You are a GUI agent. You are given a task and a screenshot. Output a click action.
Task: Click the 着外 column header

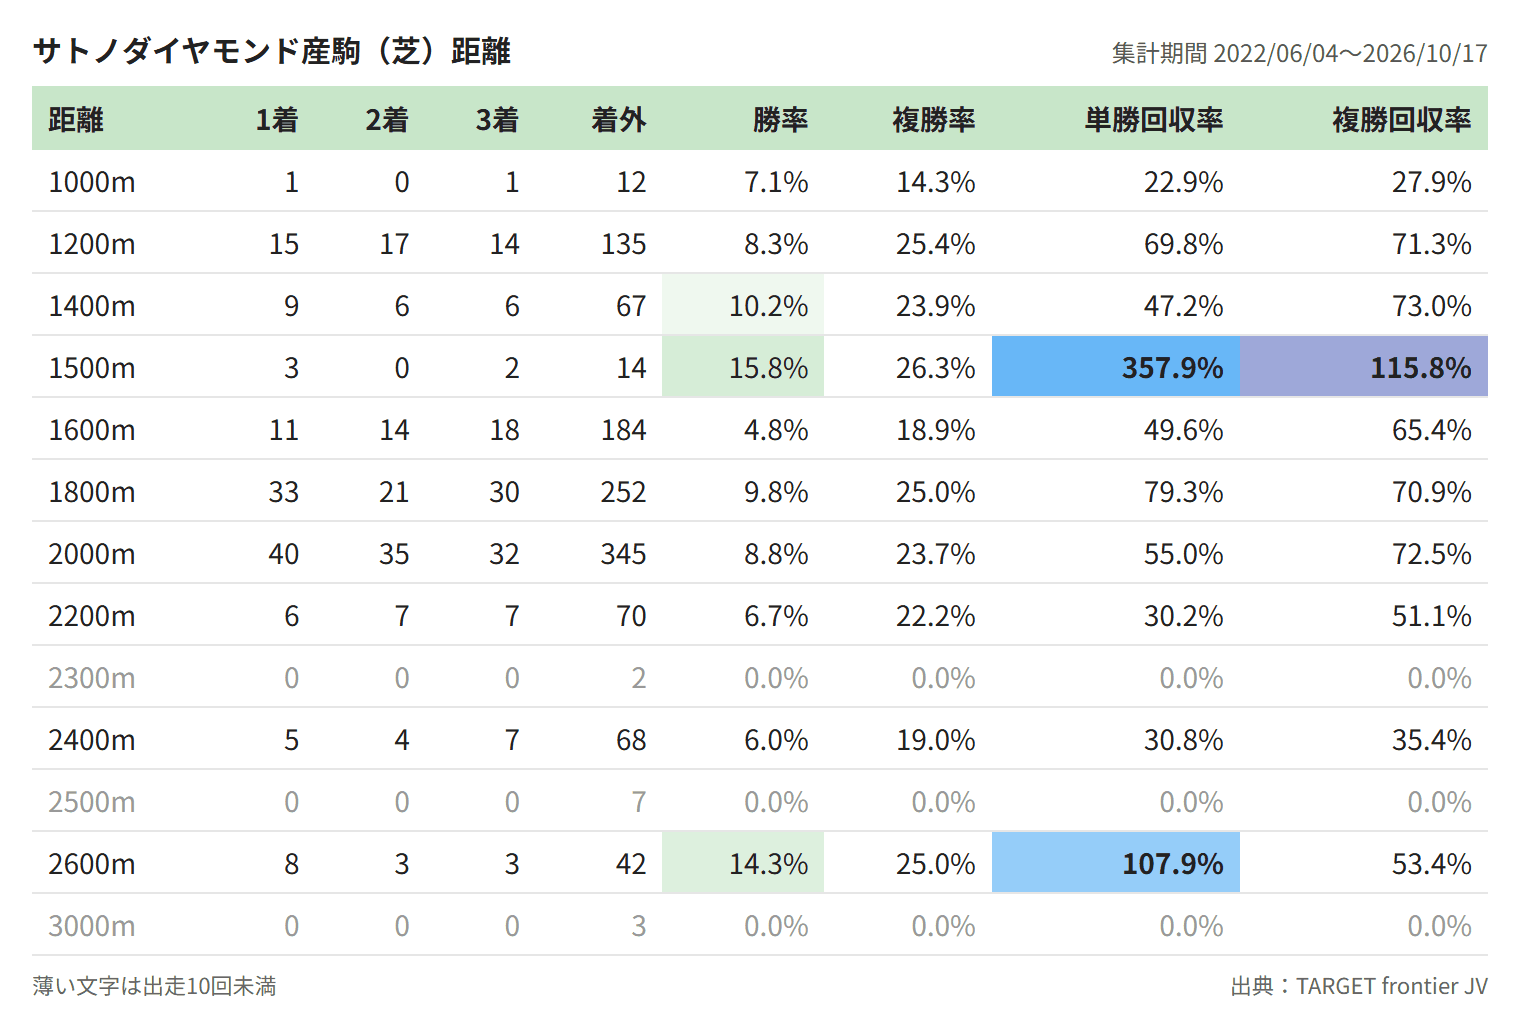tap(618, 120)
